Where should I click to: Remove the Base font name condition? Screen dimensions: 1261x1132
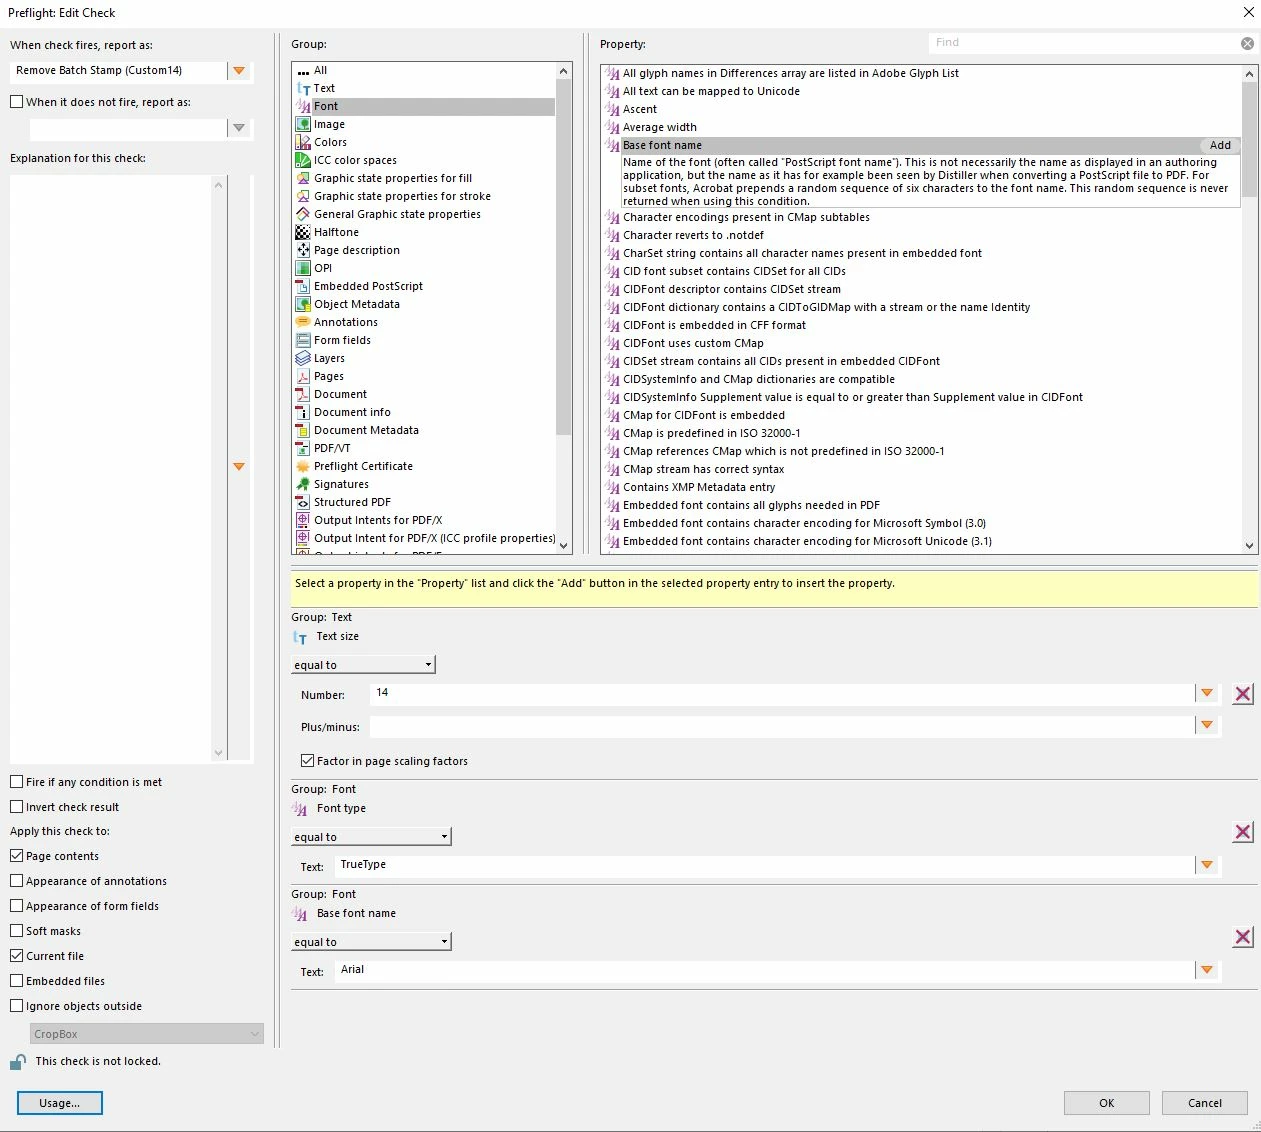coord(1243,937)
